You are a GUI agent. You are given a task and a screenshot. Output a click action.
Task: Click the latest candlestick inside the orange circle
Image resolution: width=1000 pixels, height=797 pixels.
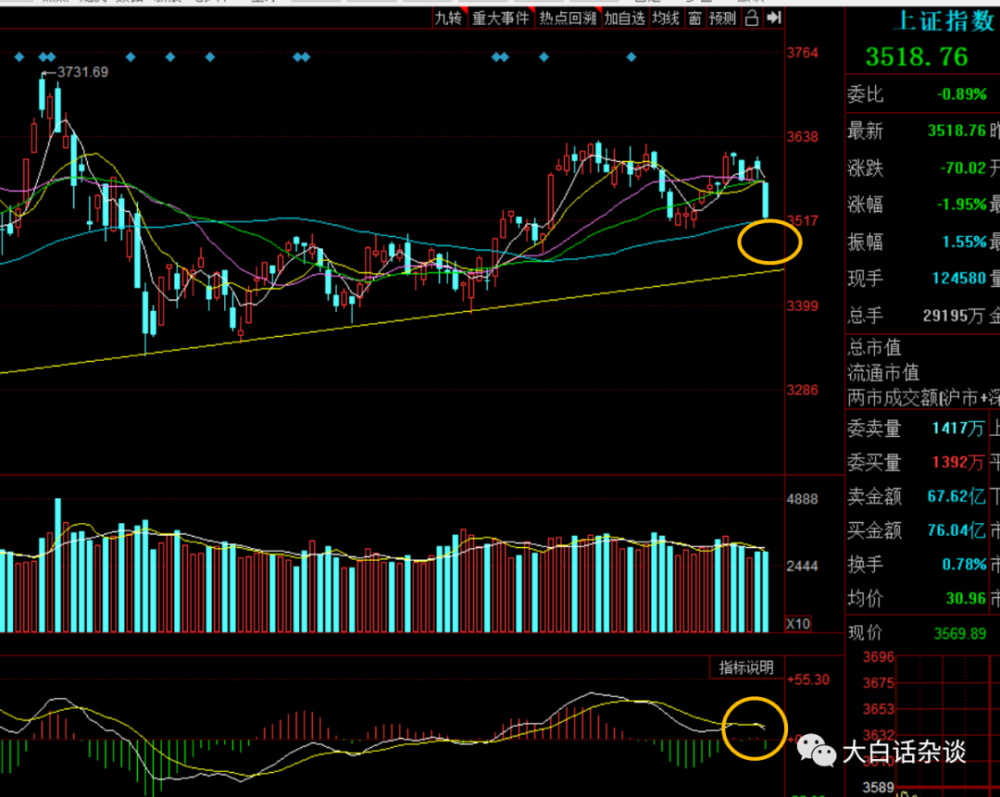tap(767, 199)
